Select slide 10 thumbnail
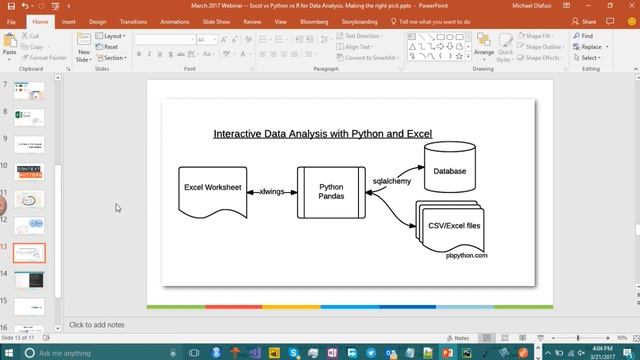This screenshot has width=640, height=360. (x=29, y=172)
